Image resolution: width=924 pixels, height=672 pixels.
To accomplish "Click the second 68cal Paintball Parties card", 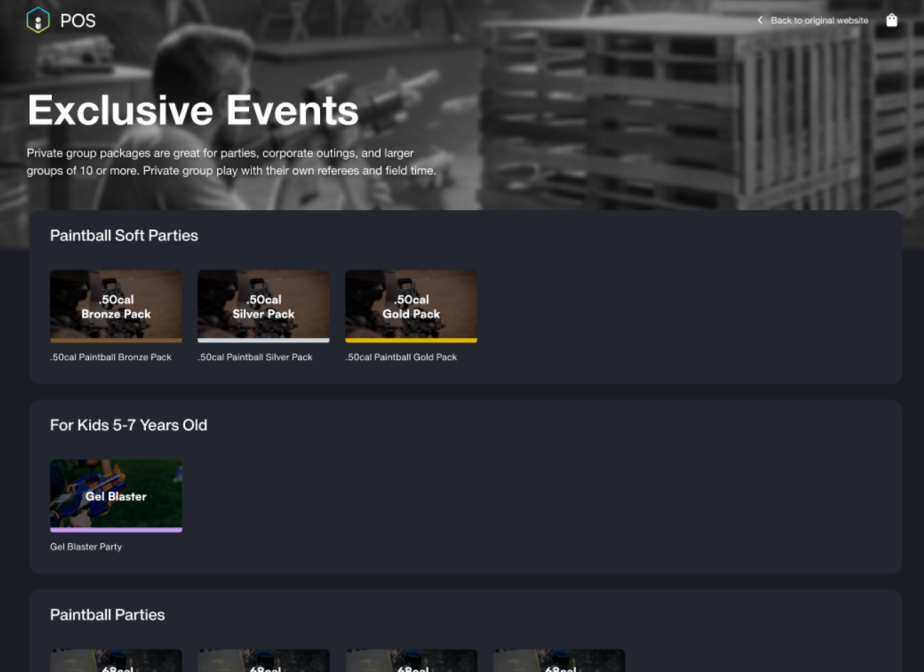I will coord(263,660).
